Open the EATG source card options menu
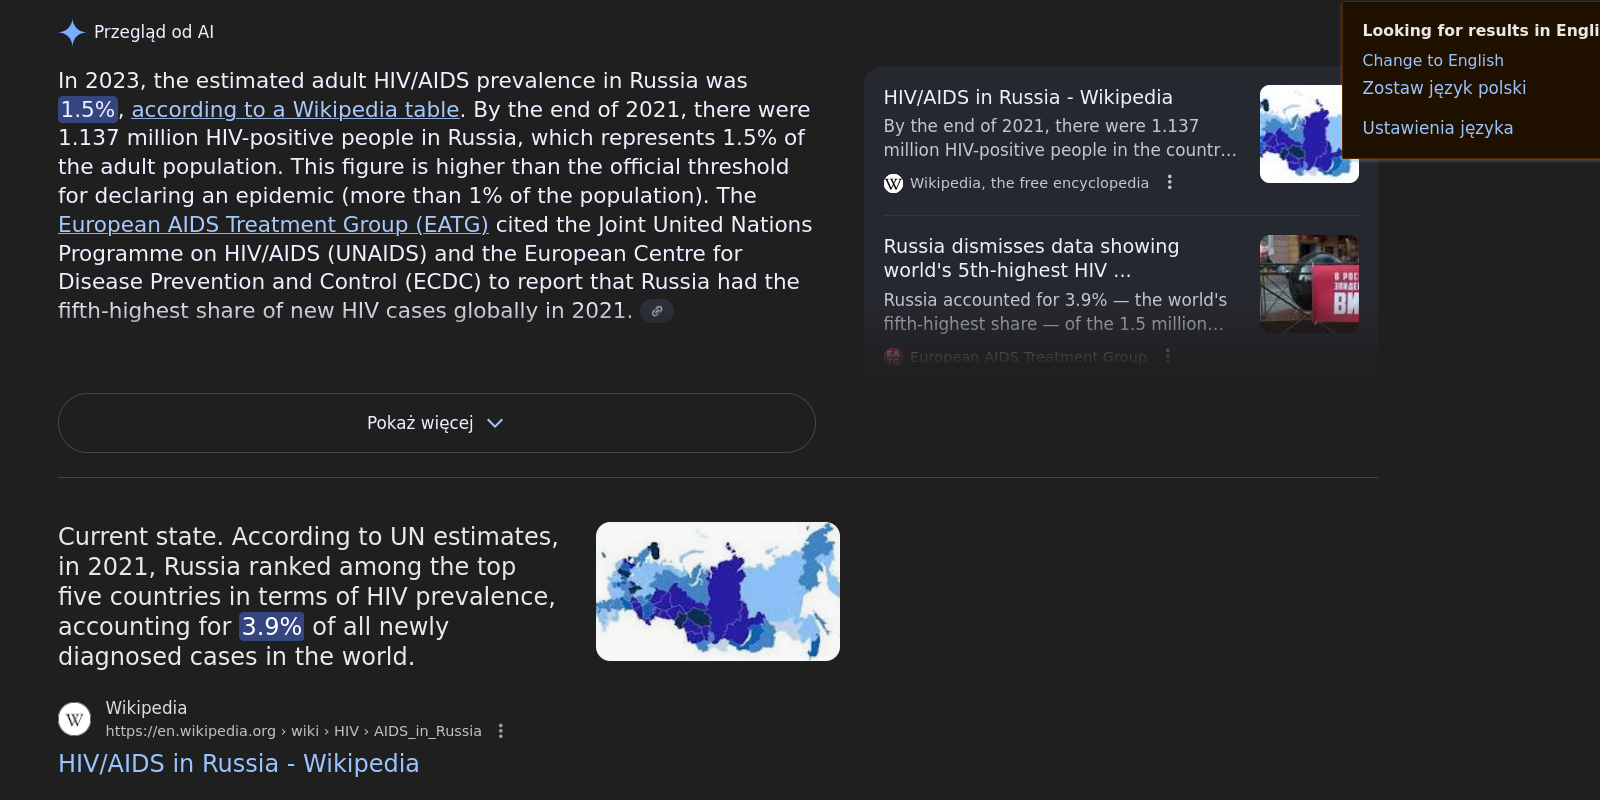Viewport: 1600px width, 800px height. click(x=1167, y=356)
